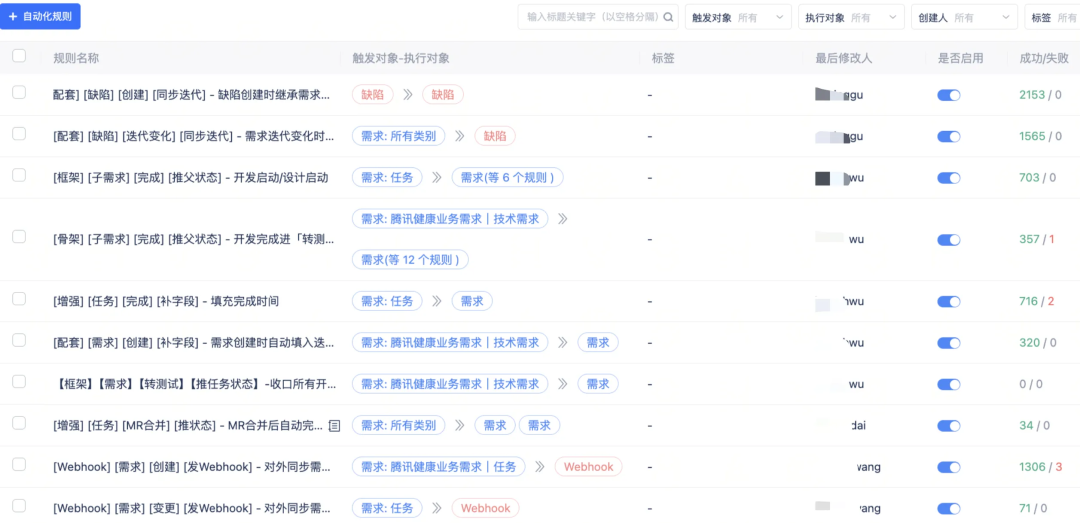The height and width of the screenshot is (523, 1080).
Task: Open the 标签 filter dropdown
Action: (x=1052, y=17)
